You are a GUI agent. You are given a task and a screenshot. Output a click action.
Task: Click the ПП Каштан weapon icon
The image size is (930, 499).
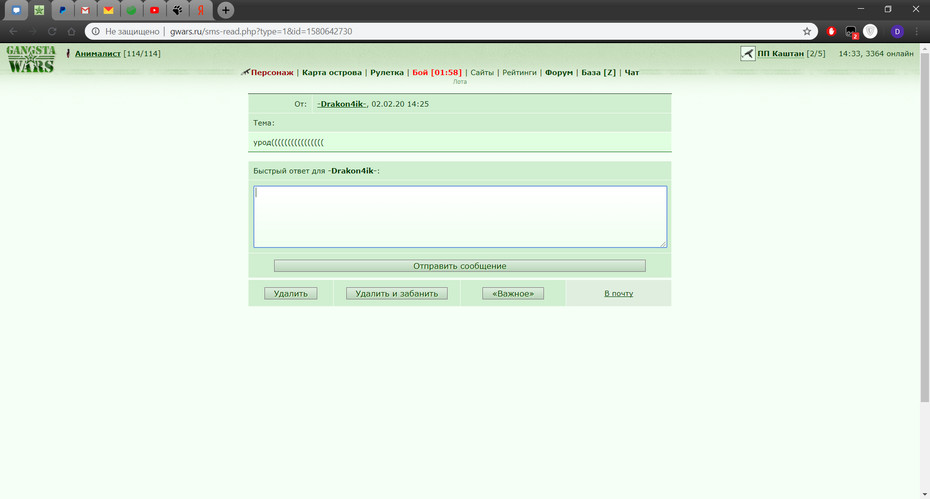coord(747,53)
